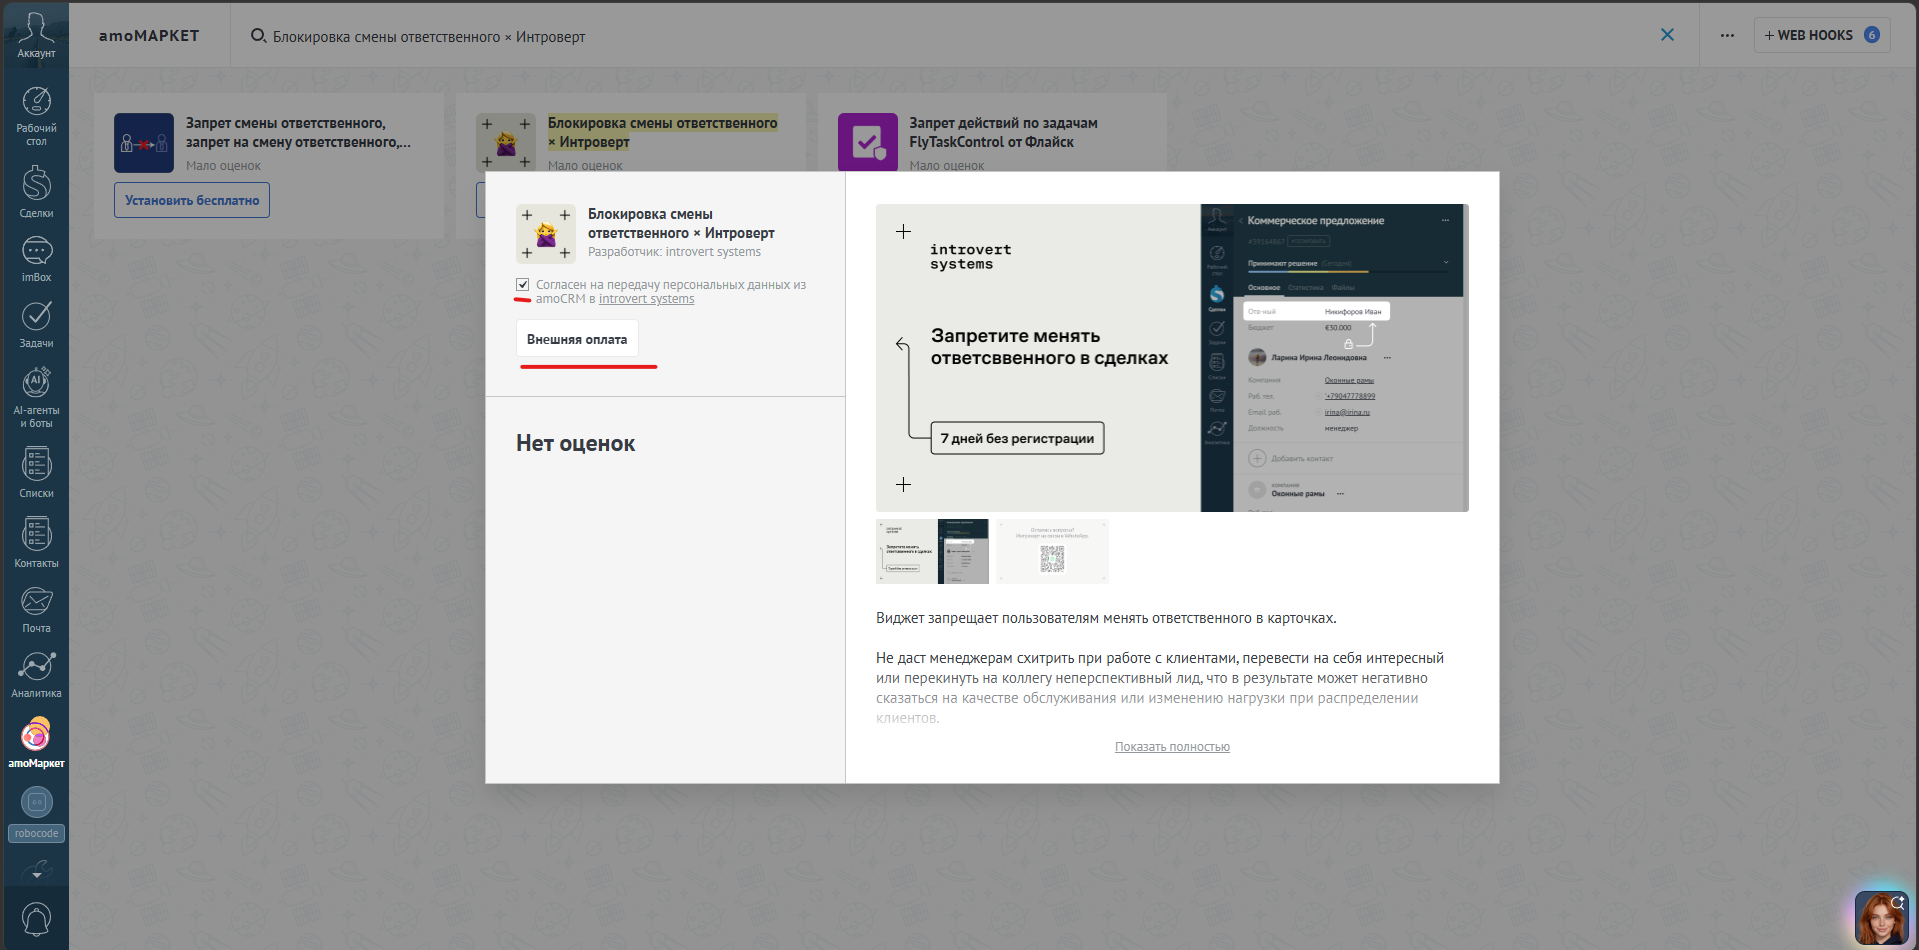Go to Рабочий стол dashboard
This screenshot has height=950, width=1919.
tap(36, 116)
